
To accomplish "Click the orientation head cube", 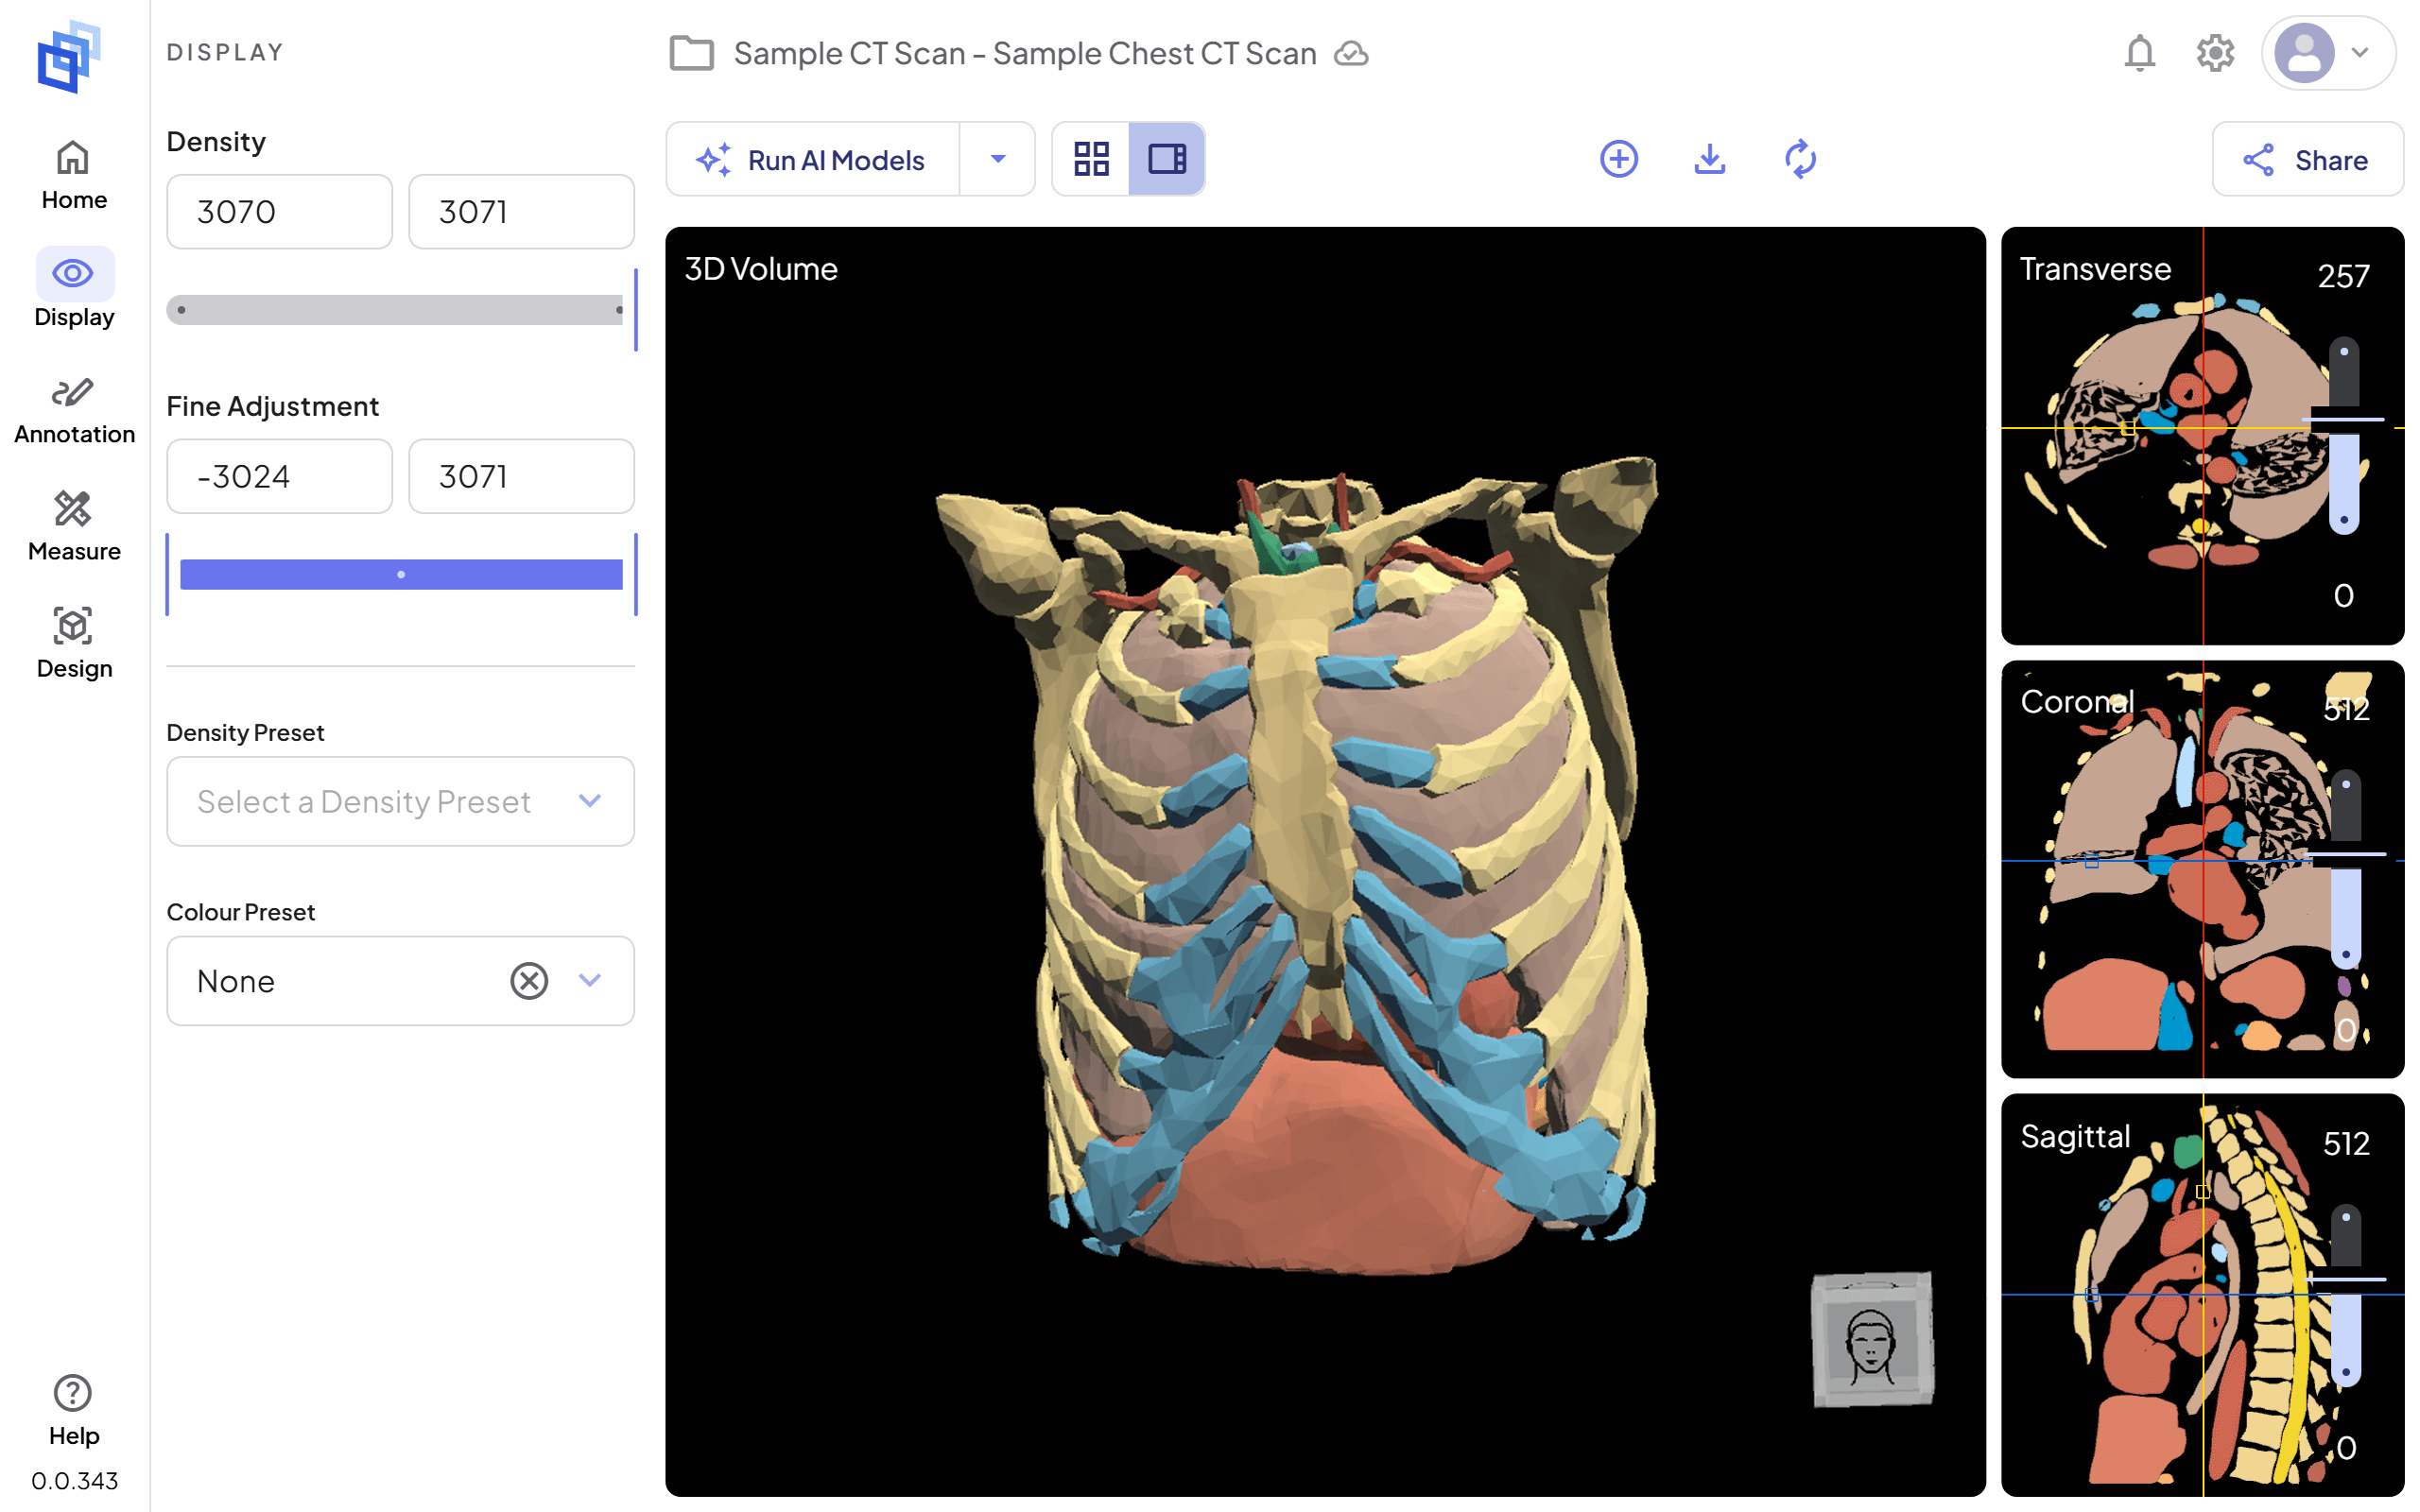I will (x=1872, y=1340).
